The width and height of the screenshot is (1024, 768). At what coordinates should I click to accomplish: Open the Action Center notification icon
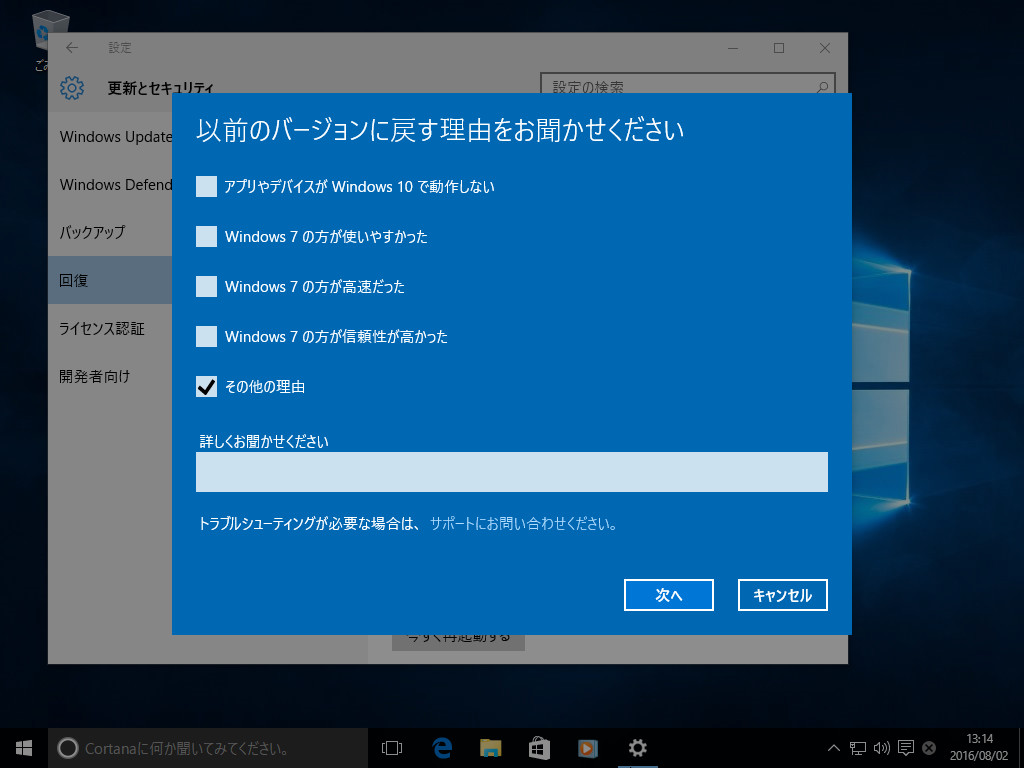[906, 748]
